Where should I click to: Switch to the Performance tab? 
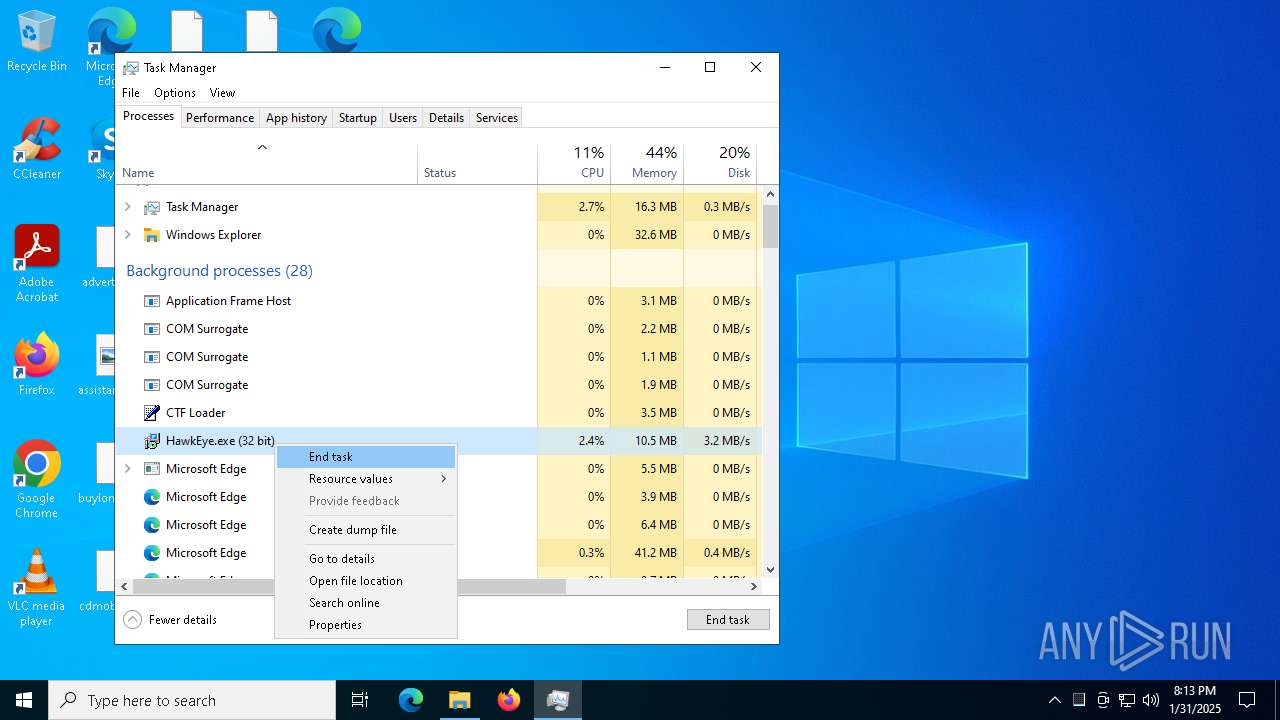click(220, 118)
